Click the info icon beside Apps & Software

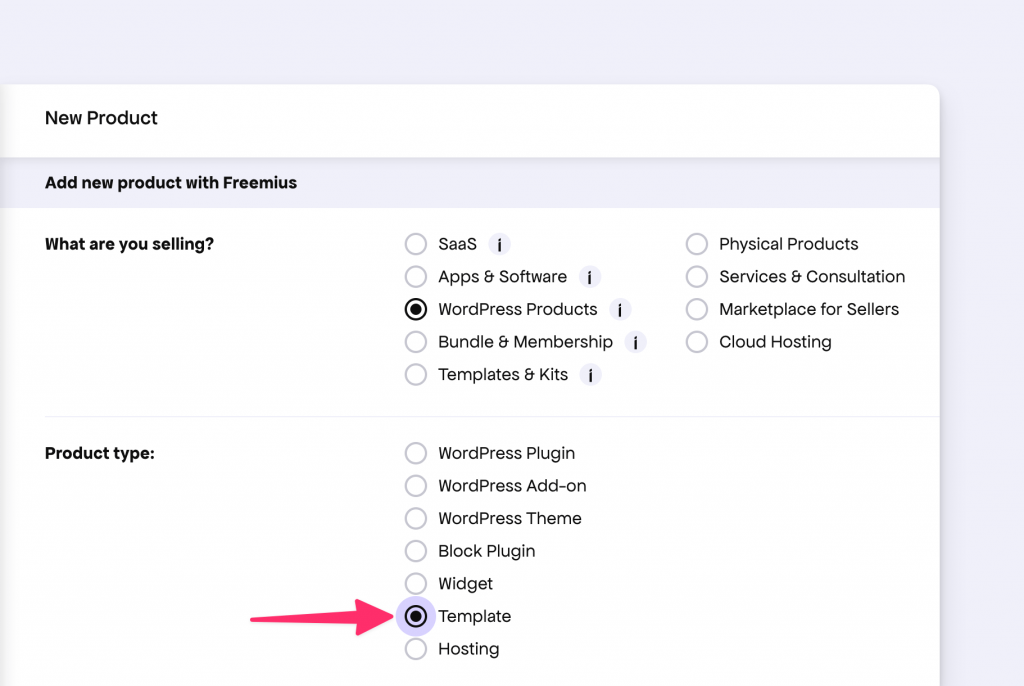click(x=589, y=277)
